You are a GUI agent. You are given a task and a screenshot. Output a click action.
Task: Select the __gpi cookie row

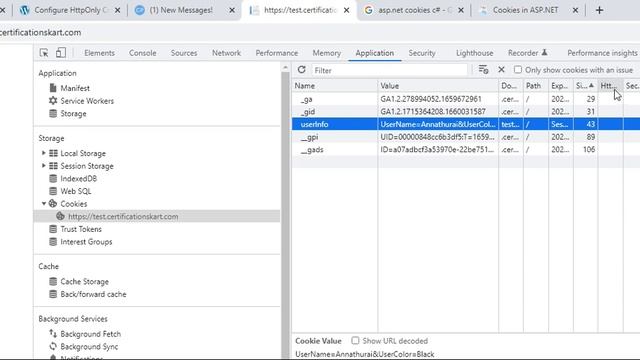[x=466, y=137]
